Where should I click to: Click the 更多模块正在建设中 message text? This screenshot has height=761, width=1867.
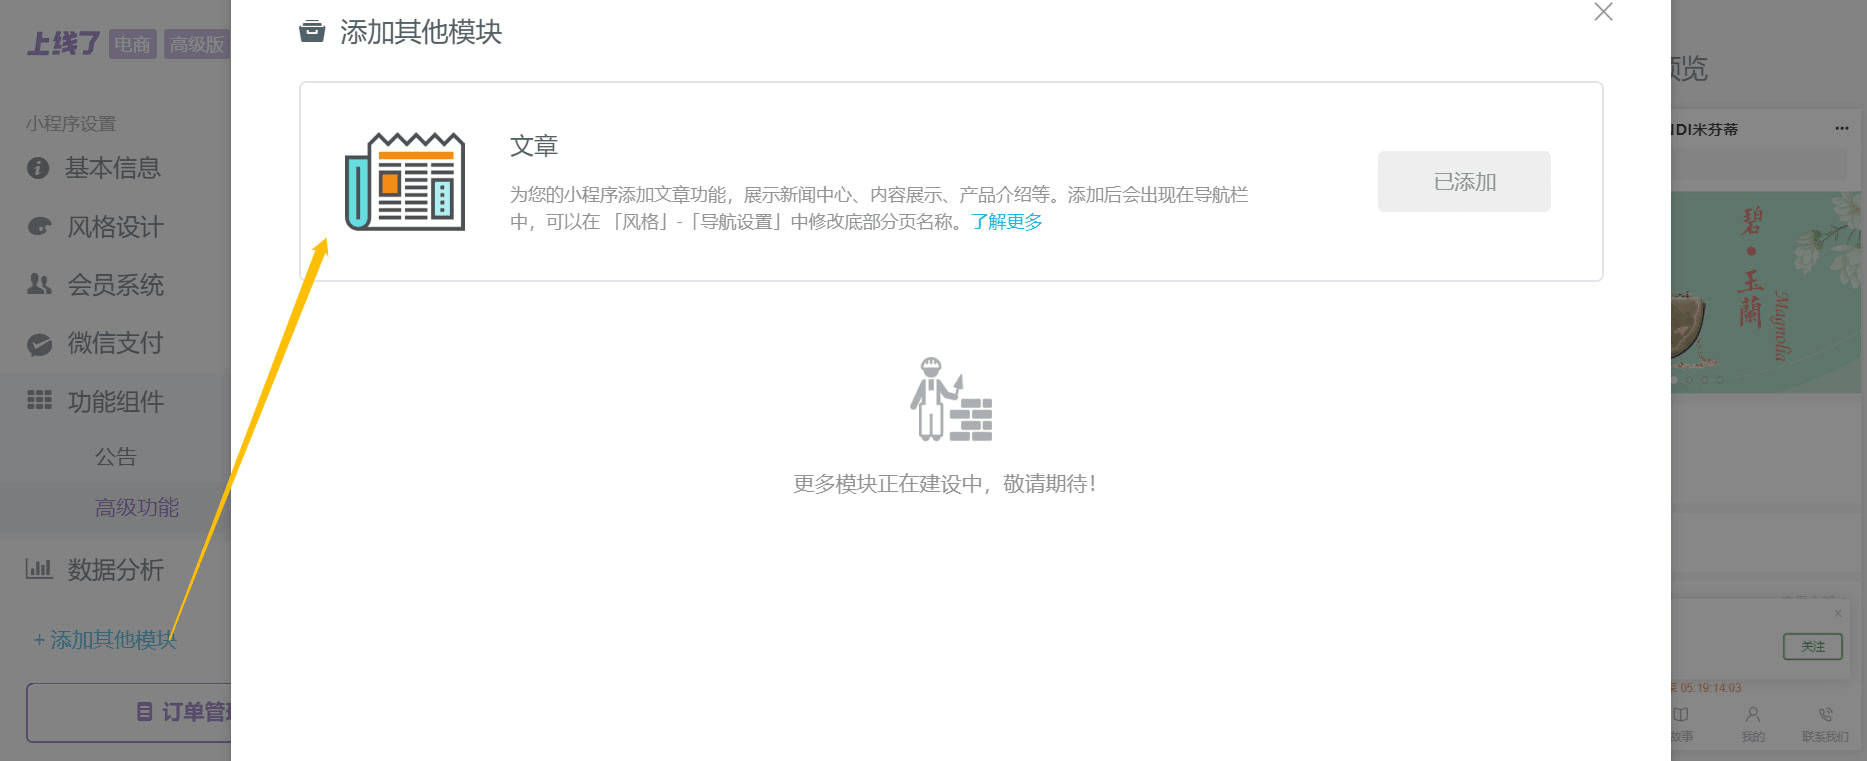945,484
